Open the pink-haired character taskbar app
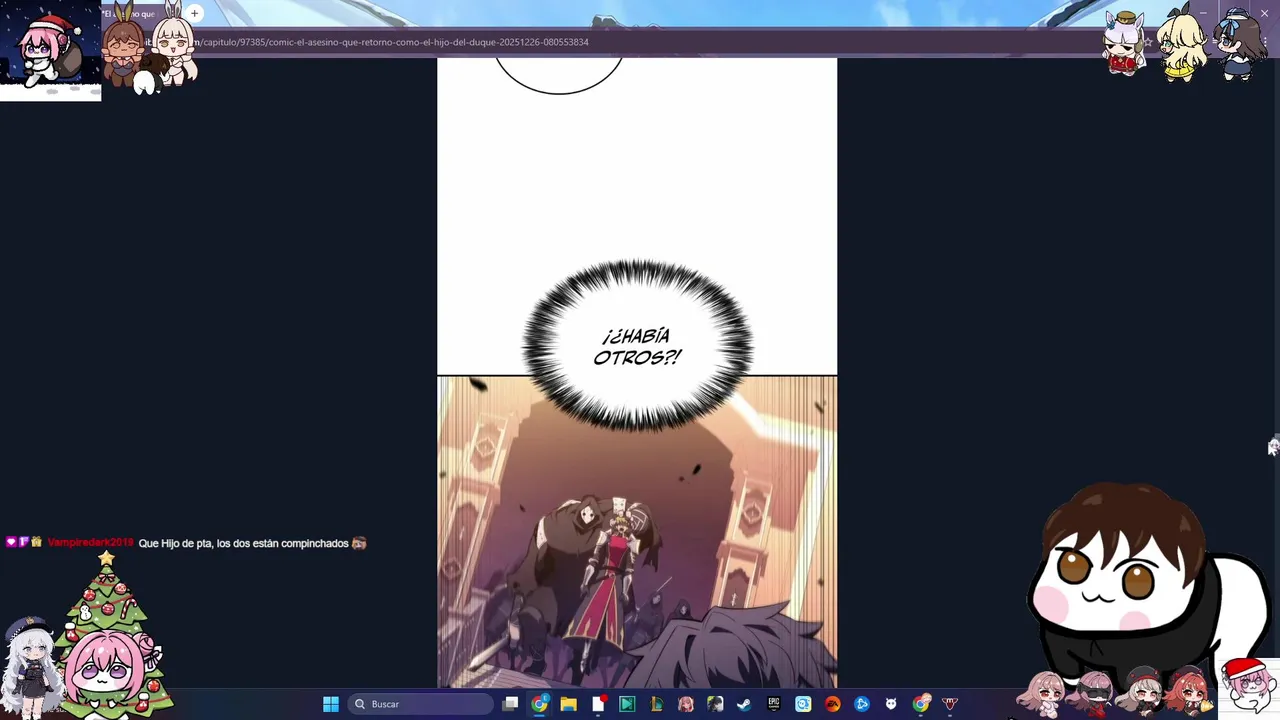The height and width of the screenshot is (720, 1280). (x=686, y=704)
